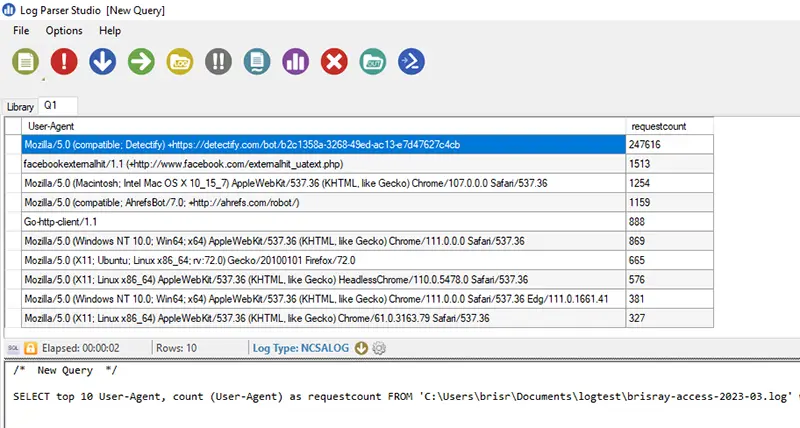The width and height of the screenshot is (800, 428).
Task: Click the orange lock icon in status bar
Action: tap(31, 348)
